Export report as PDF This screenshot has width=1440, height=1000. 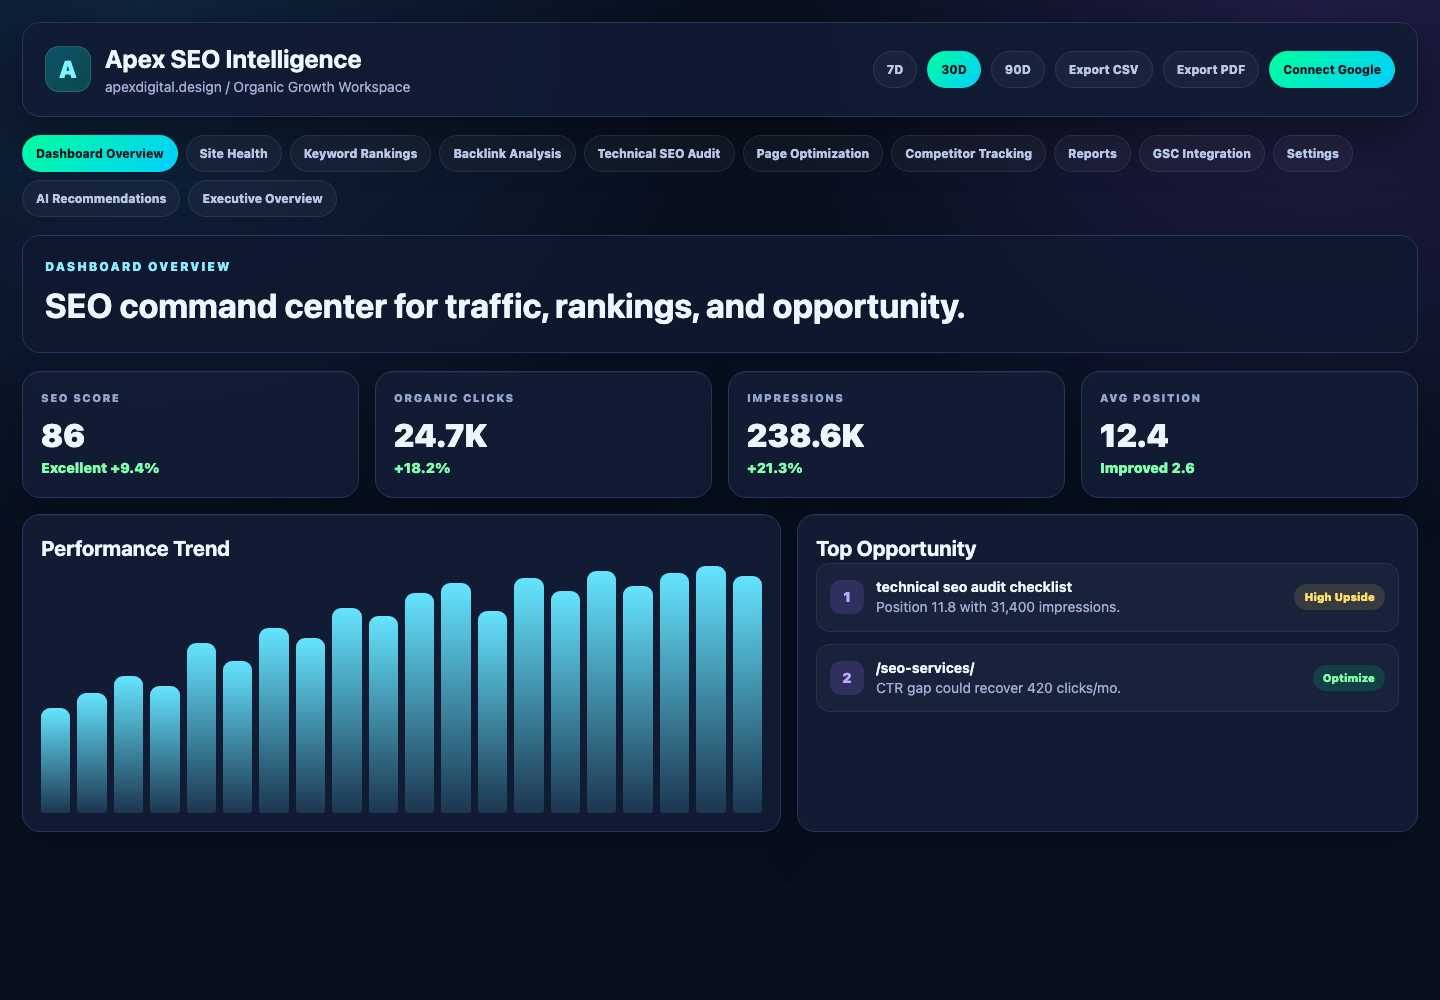pyautogui.click(x=1211, y=70)
